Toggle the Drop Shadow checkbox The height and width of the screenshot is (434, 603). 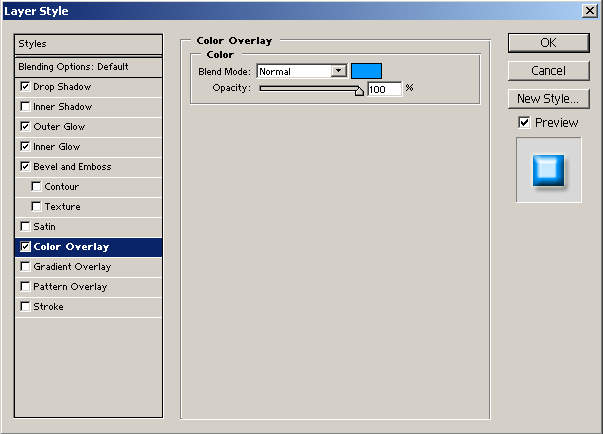tap(25, 86)
